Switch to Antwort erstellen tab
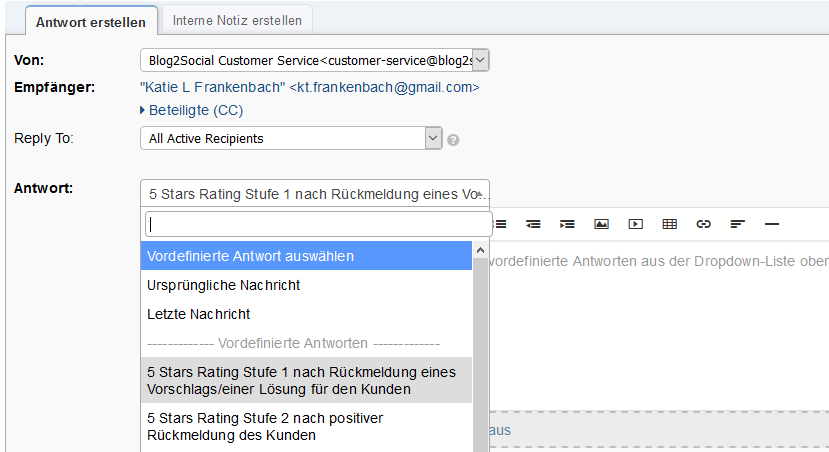829x452 pixels. click(x=91, y=22)
